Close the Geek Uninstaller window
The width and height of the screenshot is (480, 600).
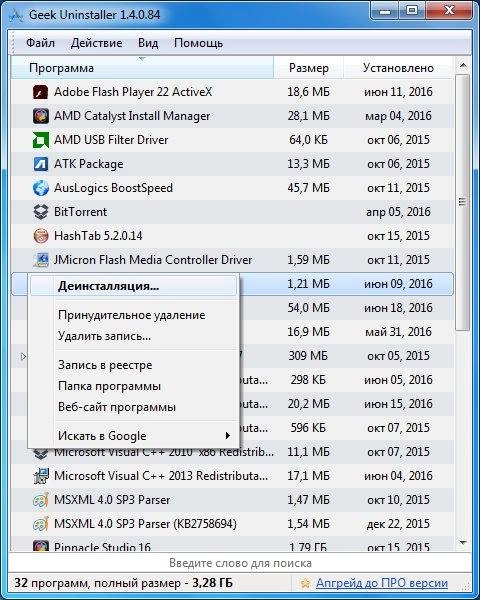(x=449, y=11)
